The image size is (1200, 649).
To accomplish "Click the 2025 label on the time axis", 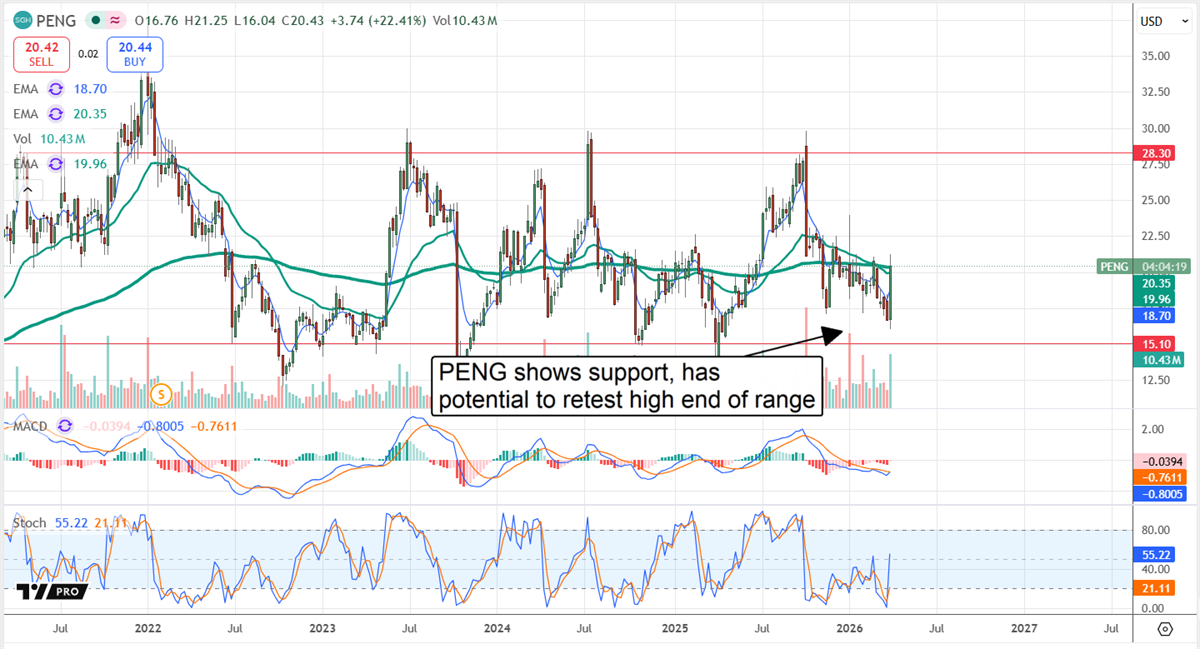I will [675, 628].
